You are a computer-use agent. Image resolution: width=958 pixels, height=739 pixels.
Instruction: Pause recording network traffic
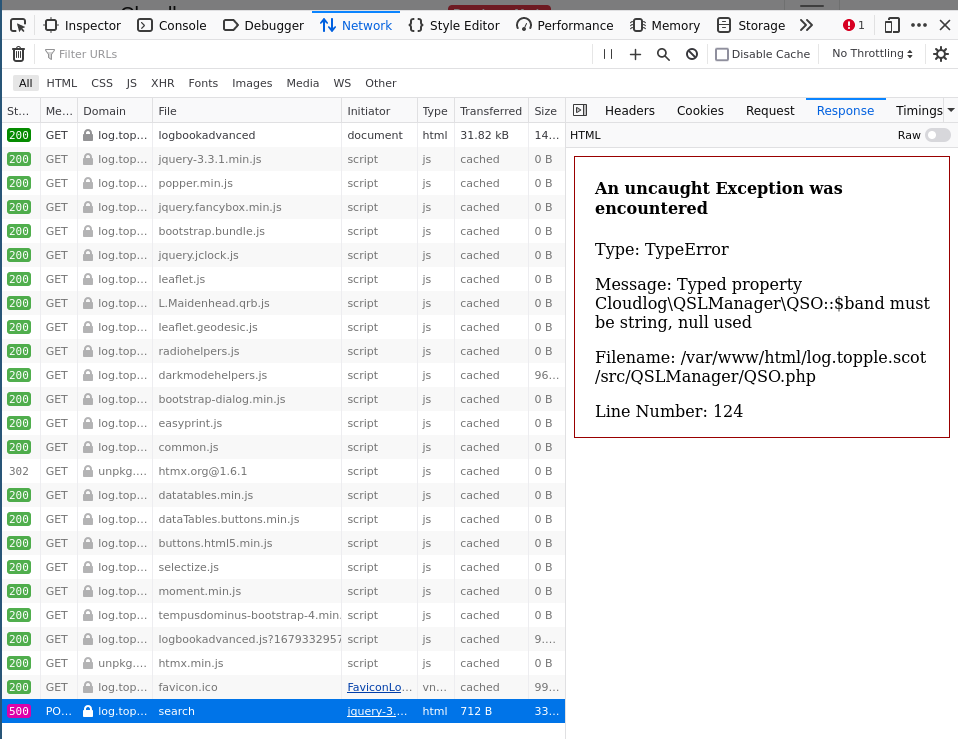click(x=609, y=54)
